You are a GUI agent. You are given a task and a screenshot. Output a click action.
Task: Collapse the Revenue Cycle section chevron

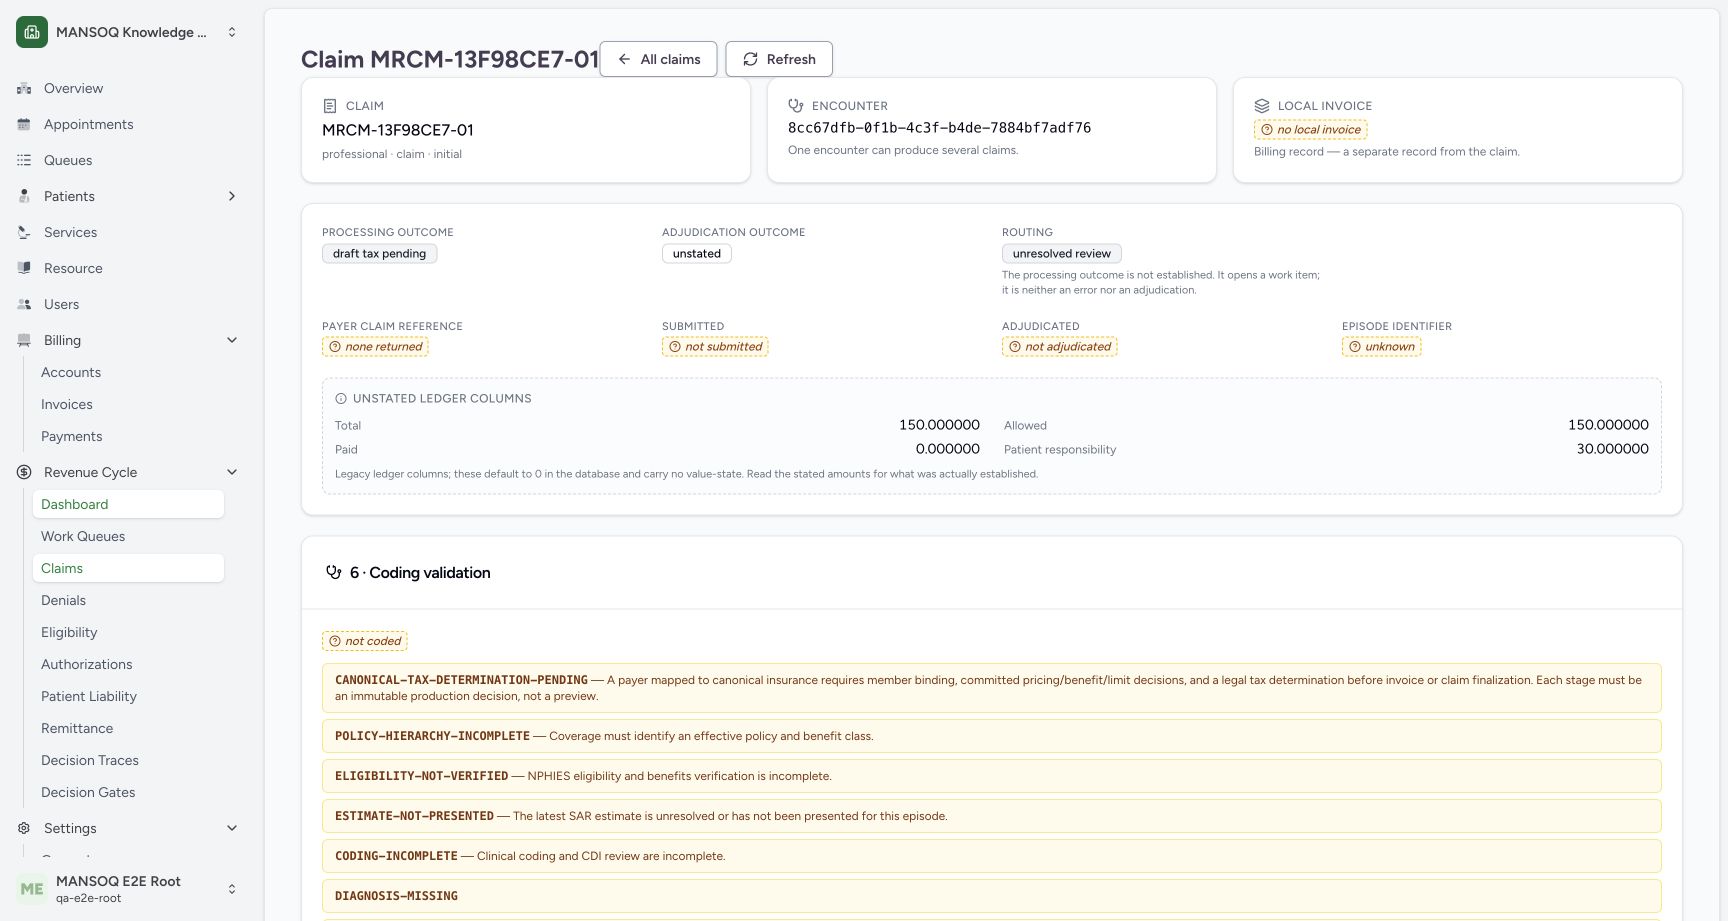[x=232, y=472]
